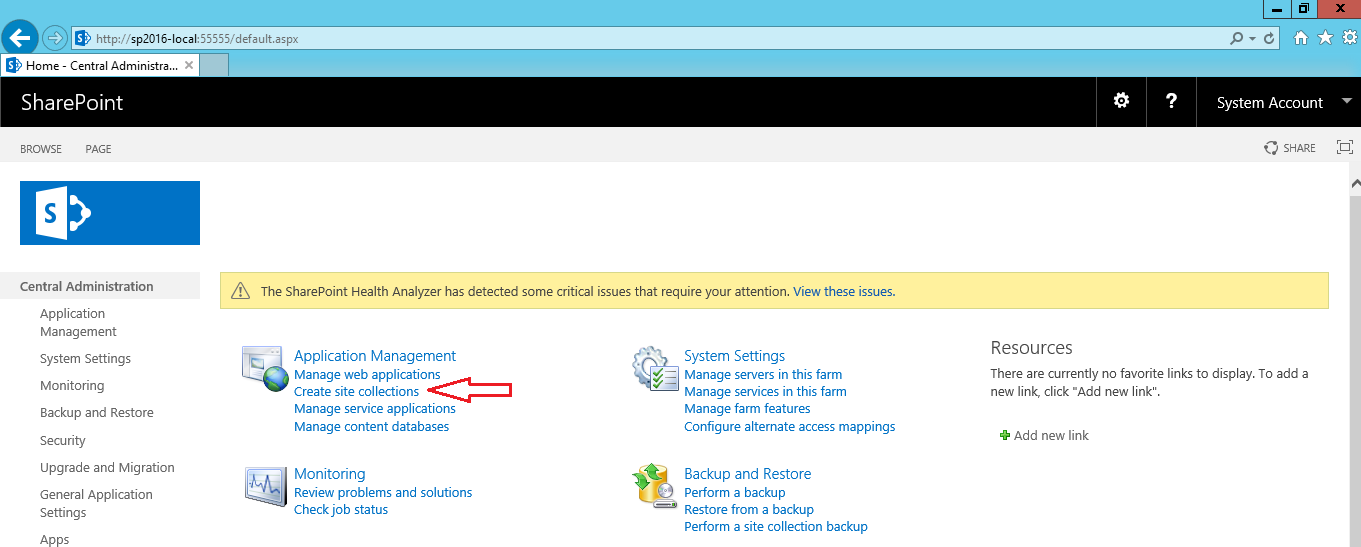
Task: Select Central Administration in left navigation
Action: click(87, 286)
